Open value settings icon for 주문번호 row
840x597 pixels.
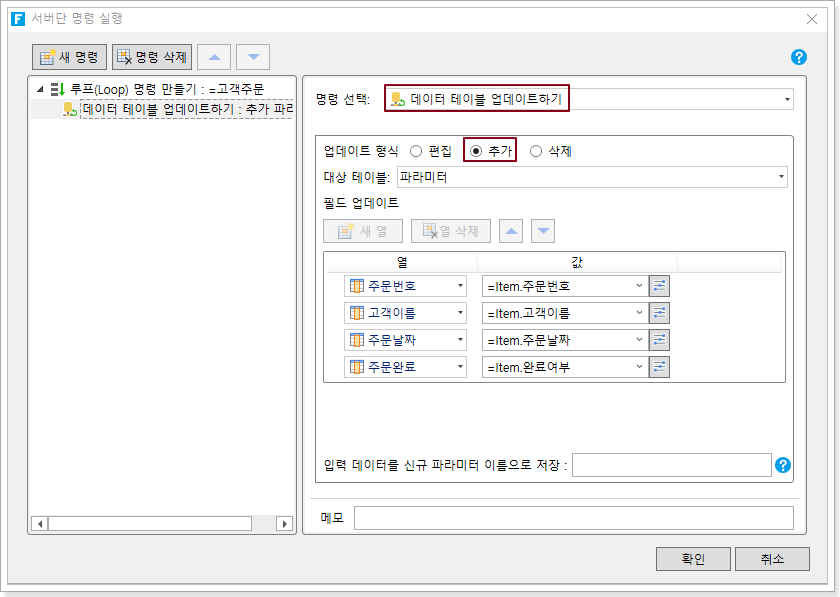659,286
